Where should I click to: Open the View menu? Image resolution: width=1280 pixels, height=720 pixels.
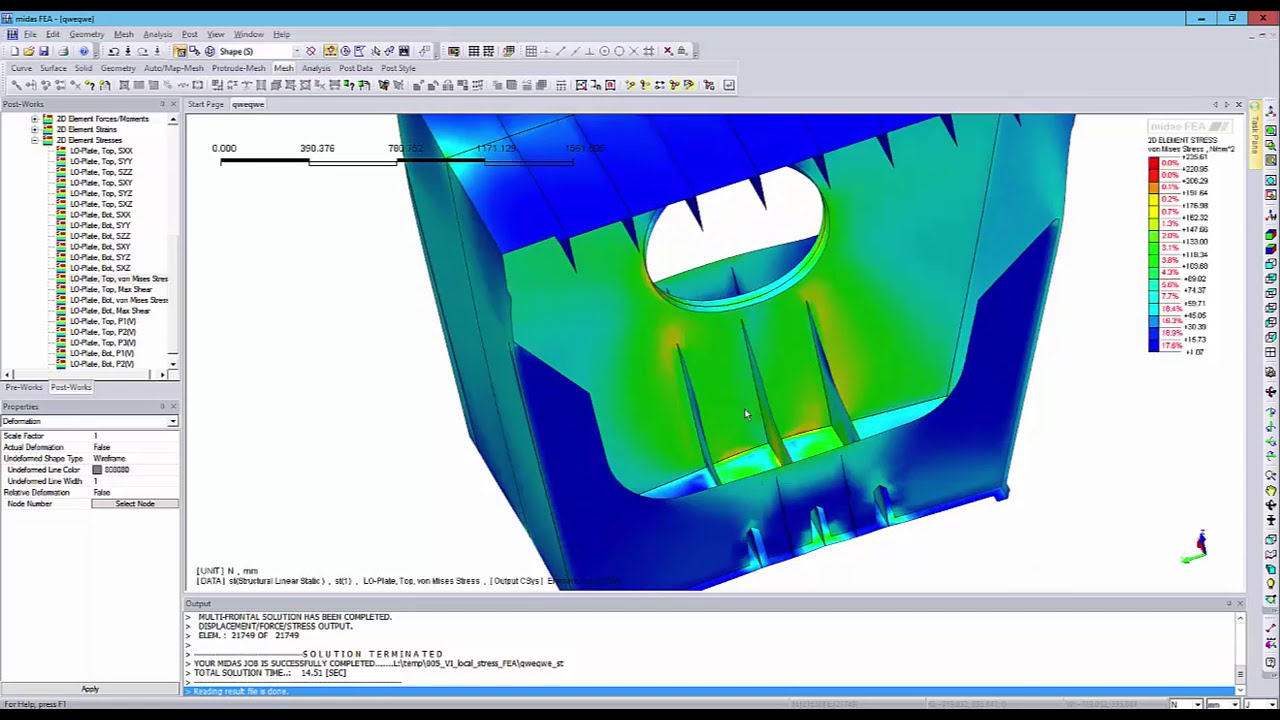click(x=215, y=34)
